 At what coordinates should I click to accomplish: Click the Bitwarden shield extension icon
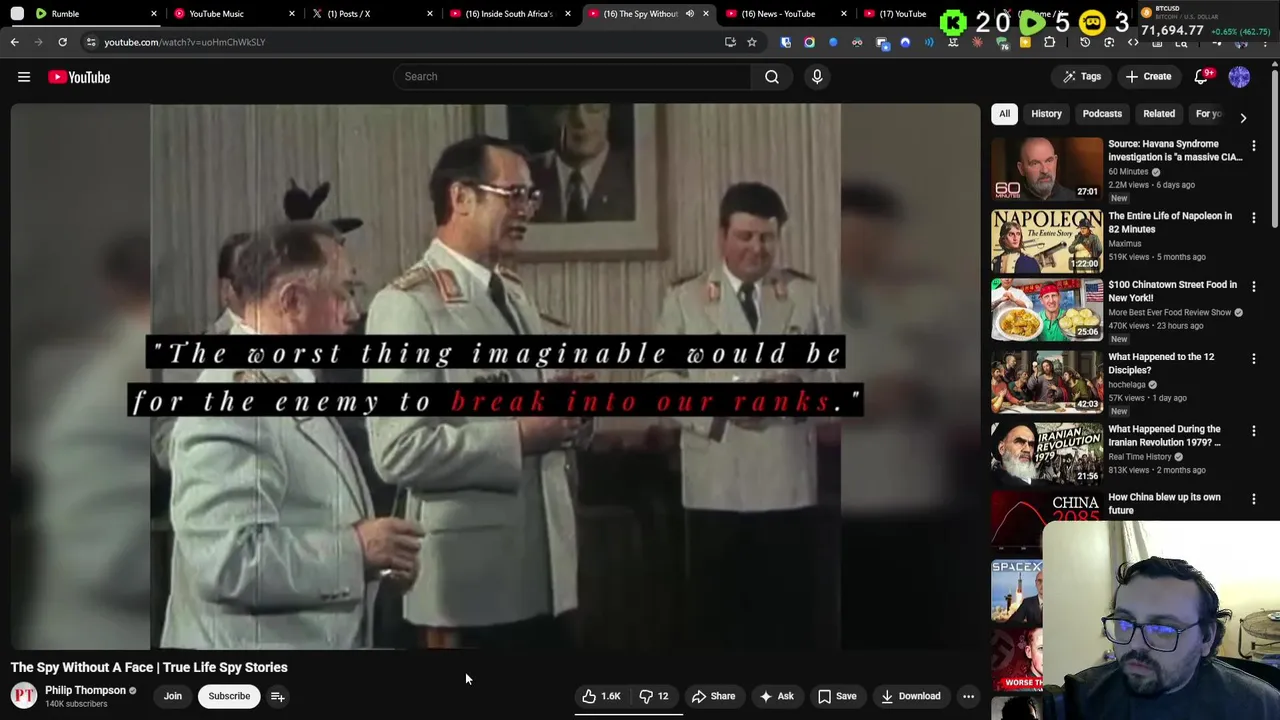pyautogui.click(x=786, y=42)
